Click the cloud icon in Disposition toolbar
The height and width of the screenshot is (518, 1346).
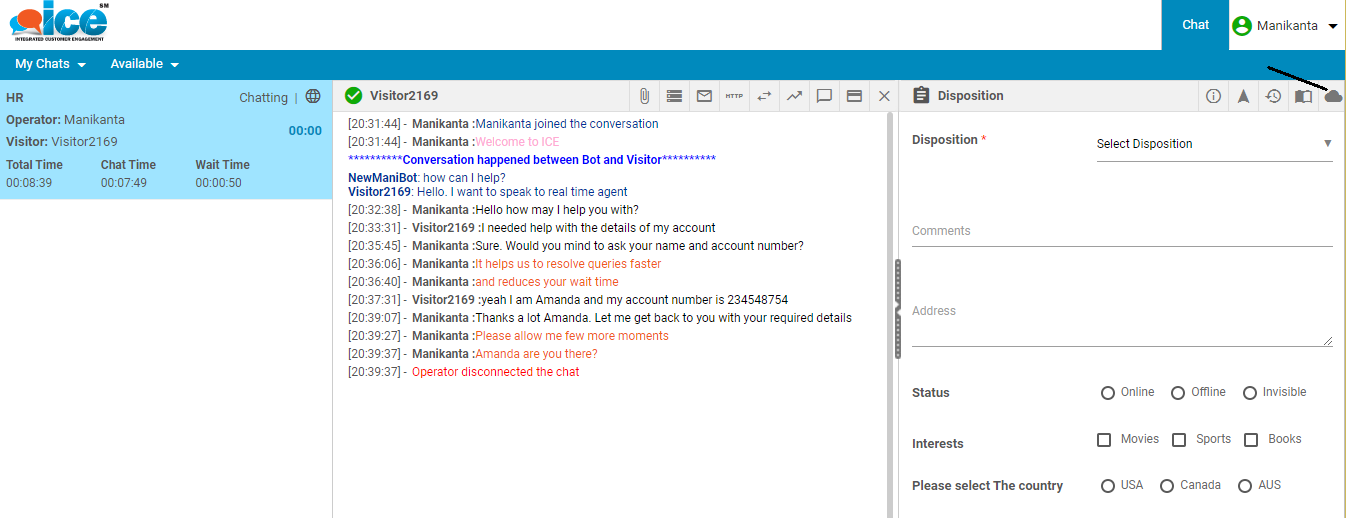tap(1332, 96)
